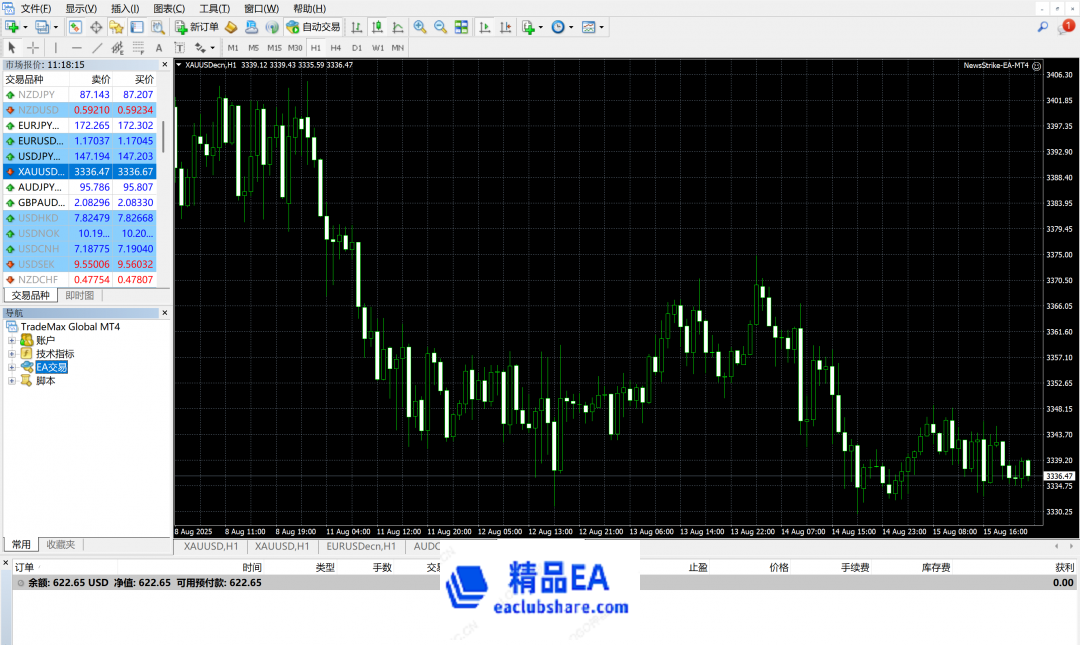Screen dimensions: 1080x645
Task: Switch chart timeframe to H4
Action: [335, 48]
